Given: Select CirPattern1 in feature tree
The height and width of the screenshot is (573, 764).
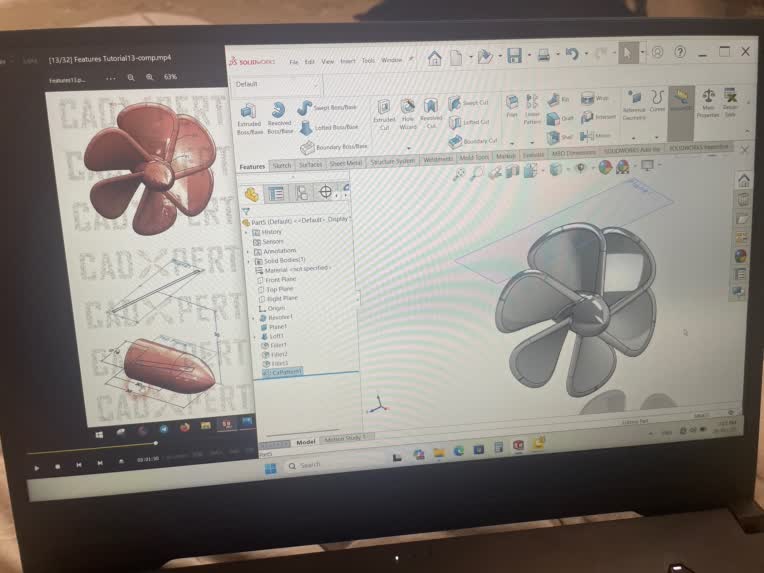Looking at the screenshot, I should click(x=284, y=373).
